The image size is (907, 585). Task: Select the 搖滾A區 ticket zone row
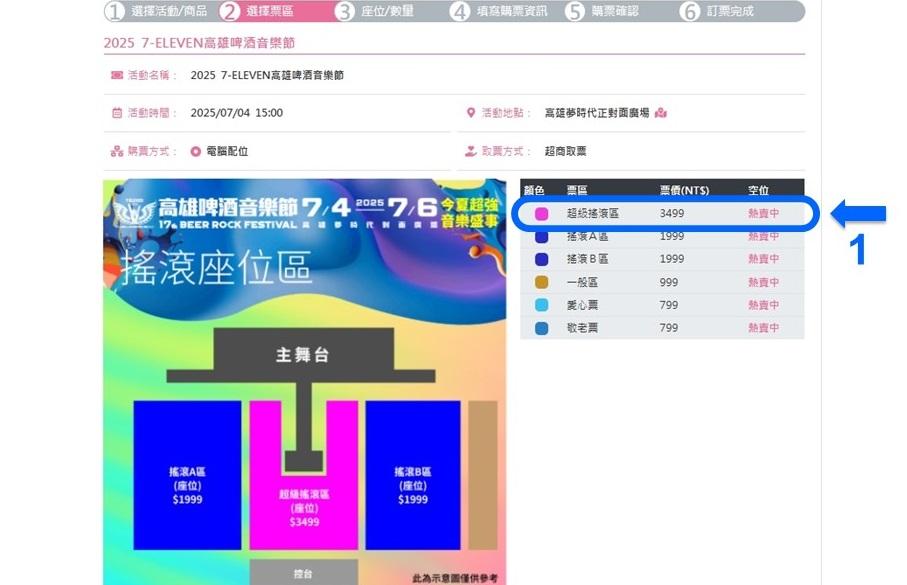[662, 236]
